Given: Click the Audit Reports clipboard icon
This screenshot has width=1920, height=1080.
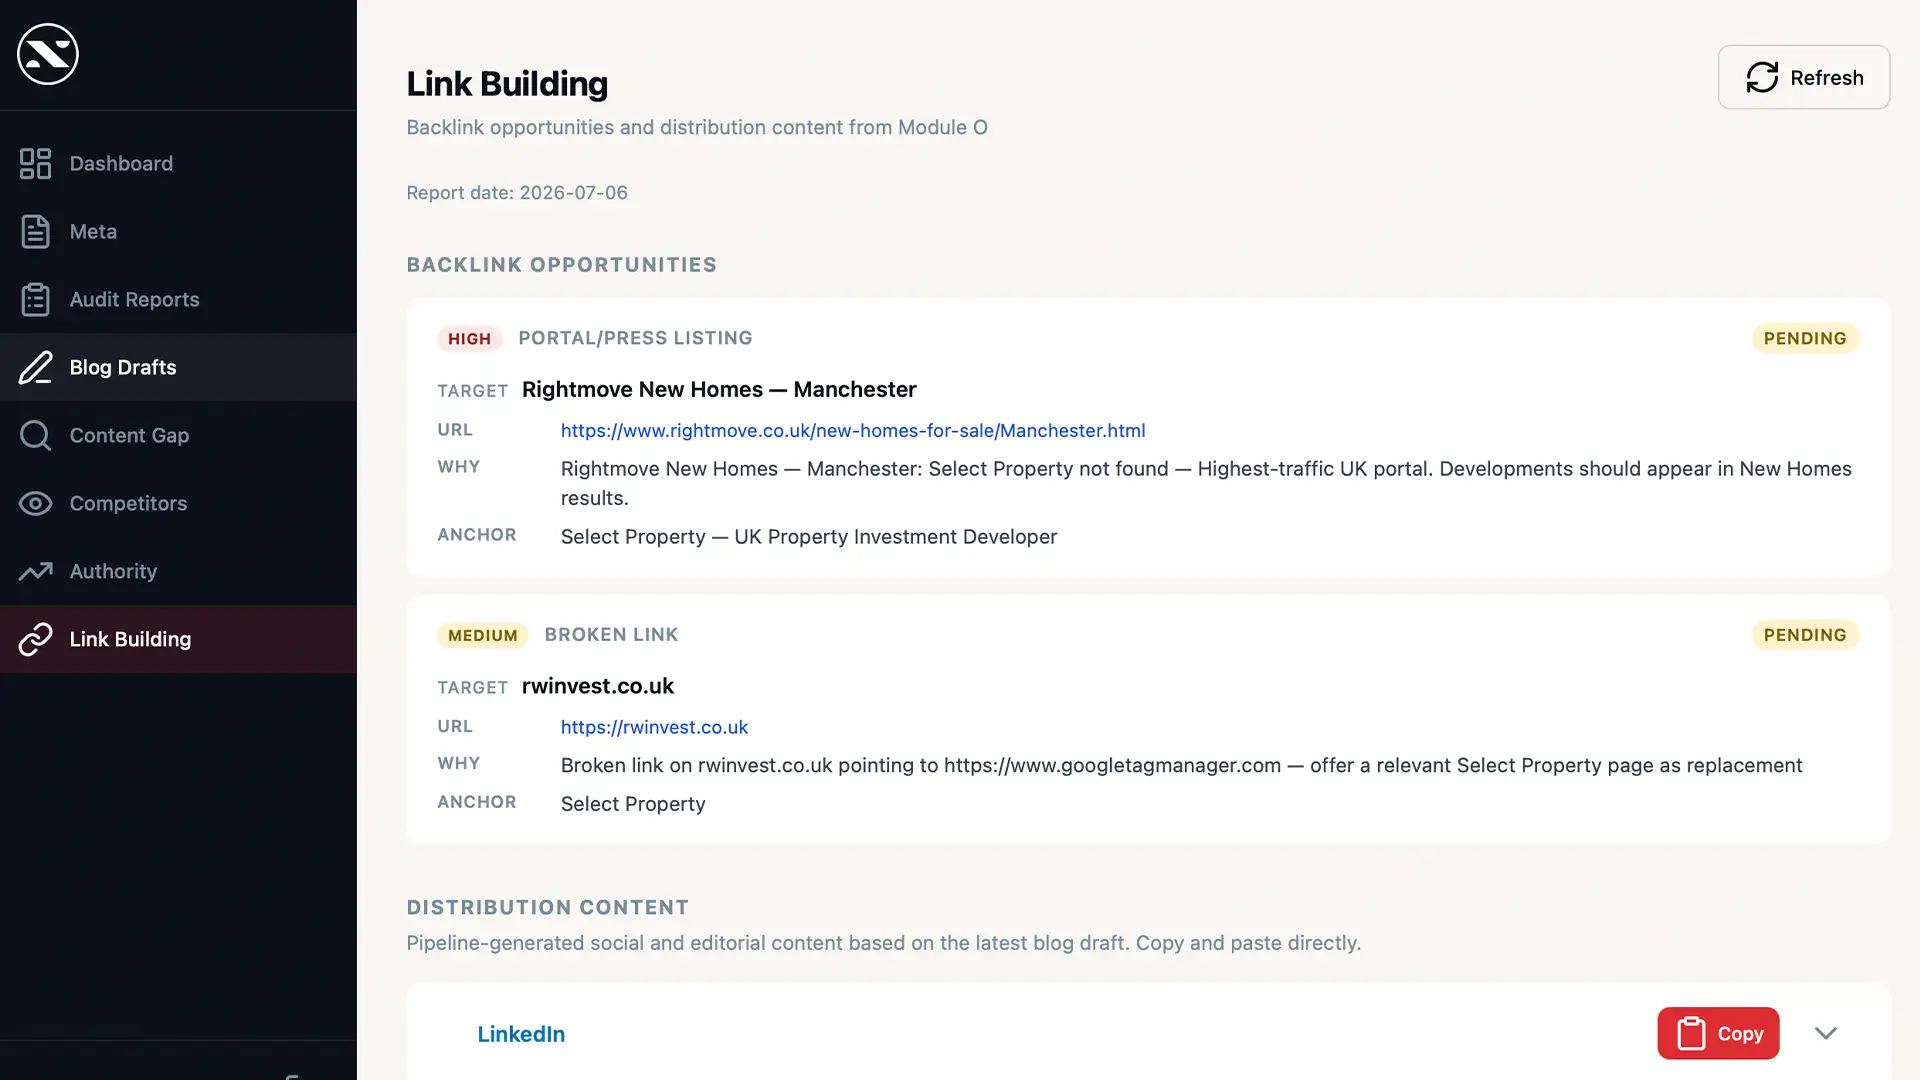Looking at the screenshot, I should pos(35,299).
